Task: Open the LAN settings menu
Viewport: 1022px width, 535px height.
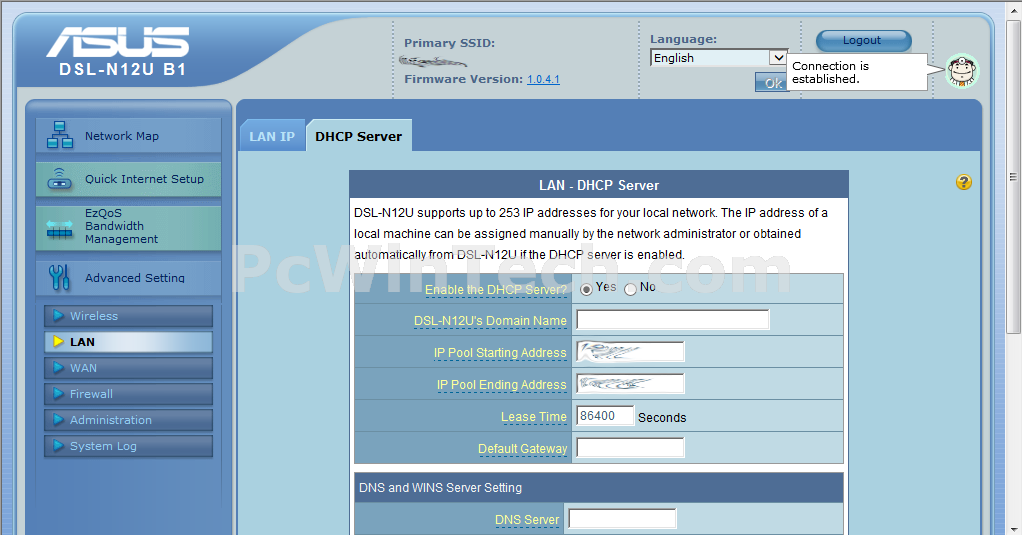Action: click(x=128, y=342)
